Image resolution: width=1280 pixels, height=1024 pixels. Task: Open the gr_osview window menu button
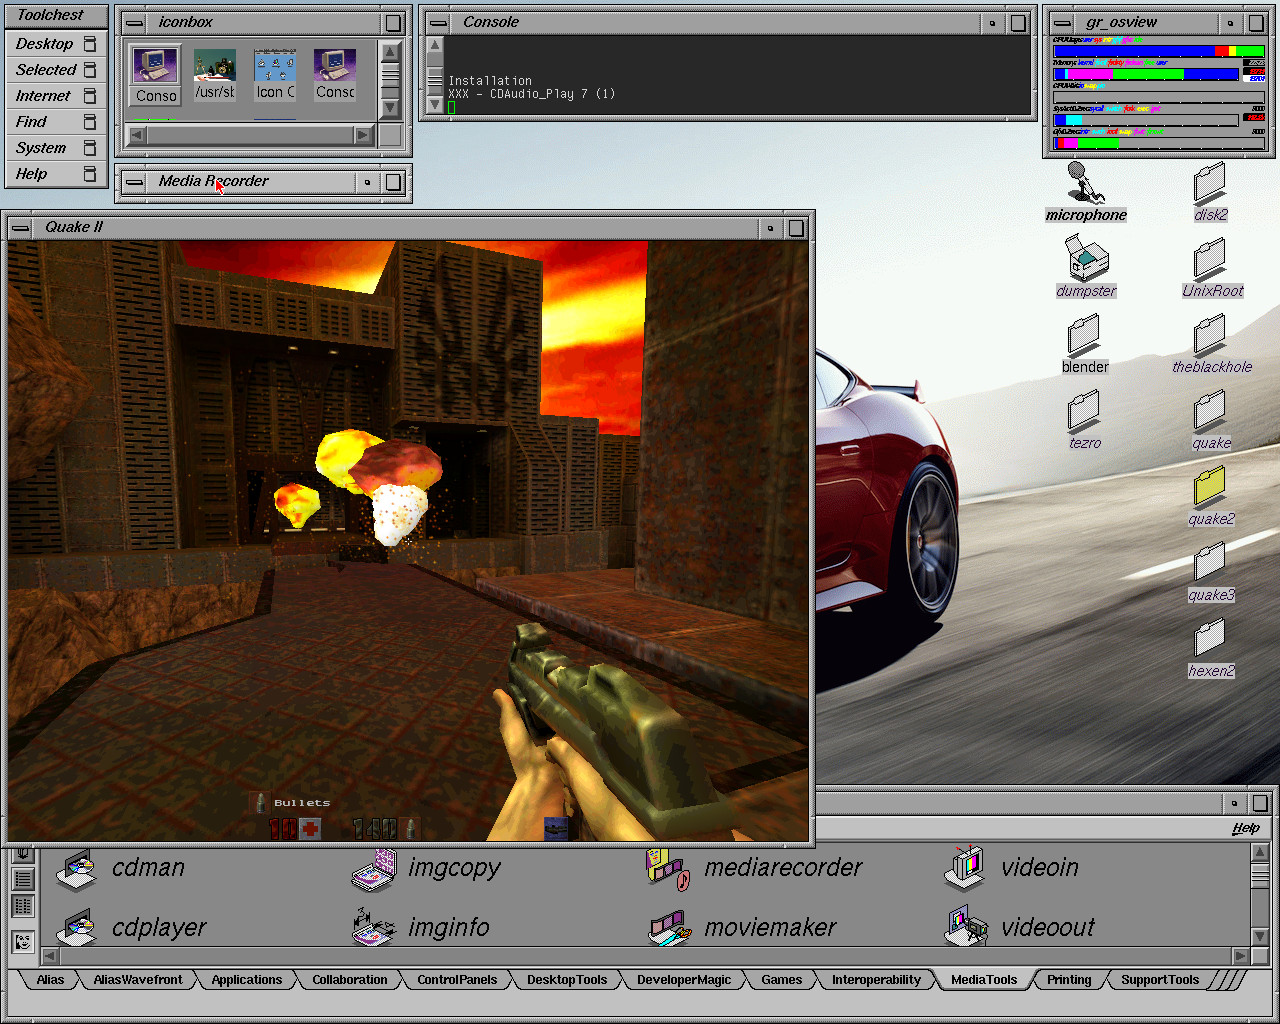[x=1063, y=23]
